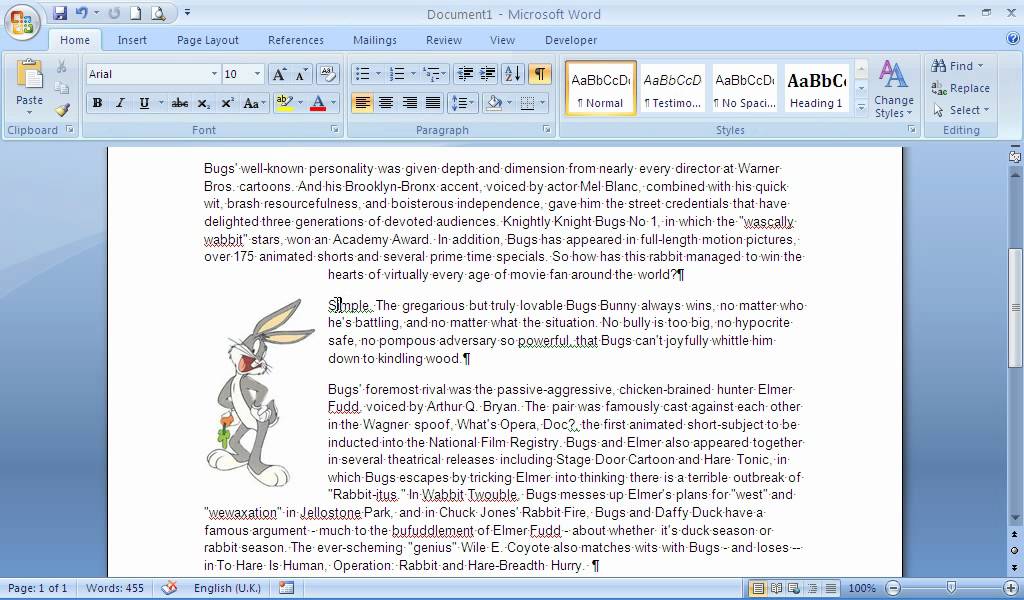Undo the last action
This screenshot has height=600, width=1024.
[81, 13]
